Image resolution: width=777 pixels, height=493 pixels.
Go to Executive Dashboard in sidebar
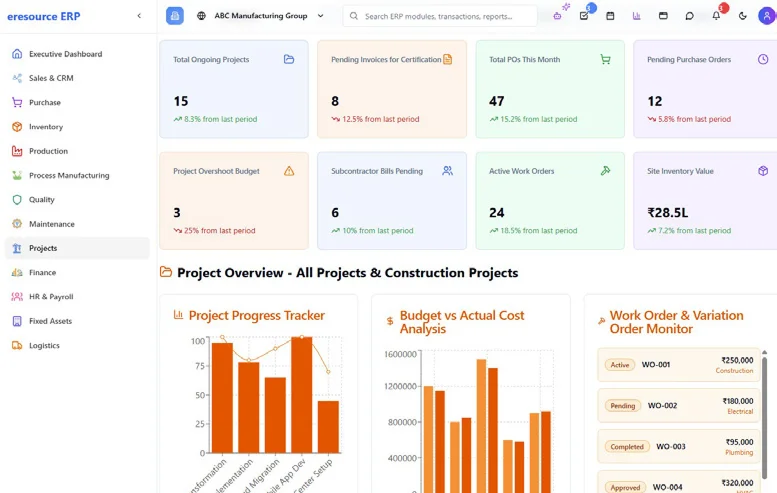65,54
